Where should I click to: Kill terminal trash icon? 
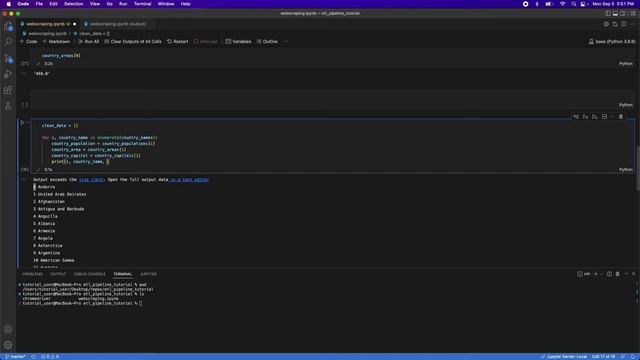pos(618,274)
